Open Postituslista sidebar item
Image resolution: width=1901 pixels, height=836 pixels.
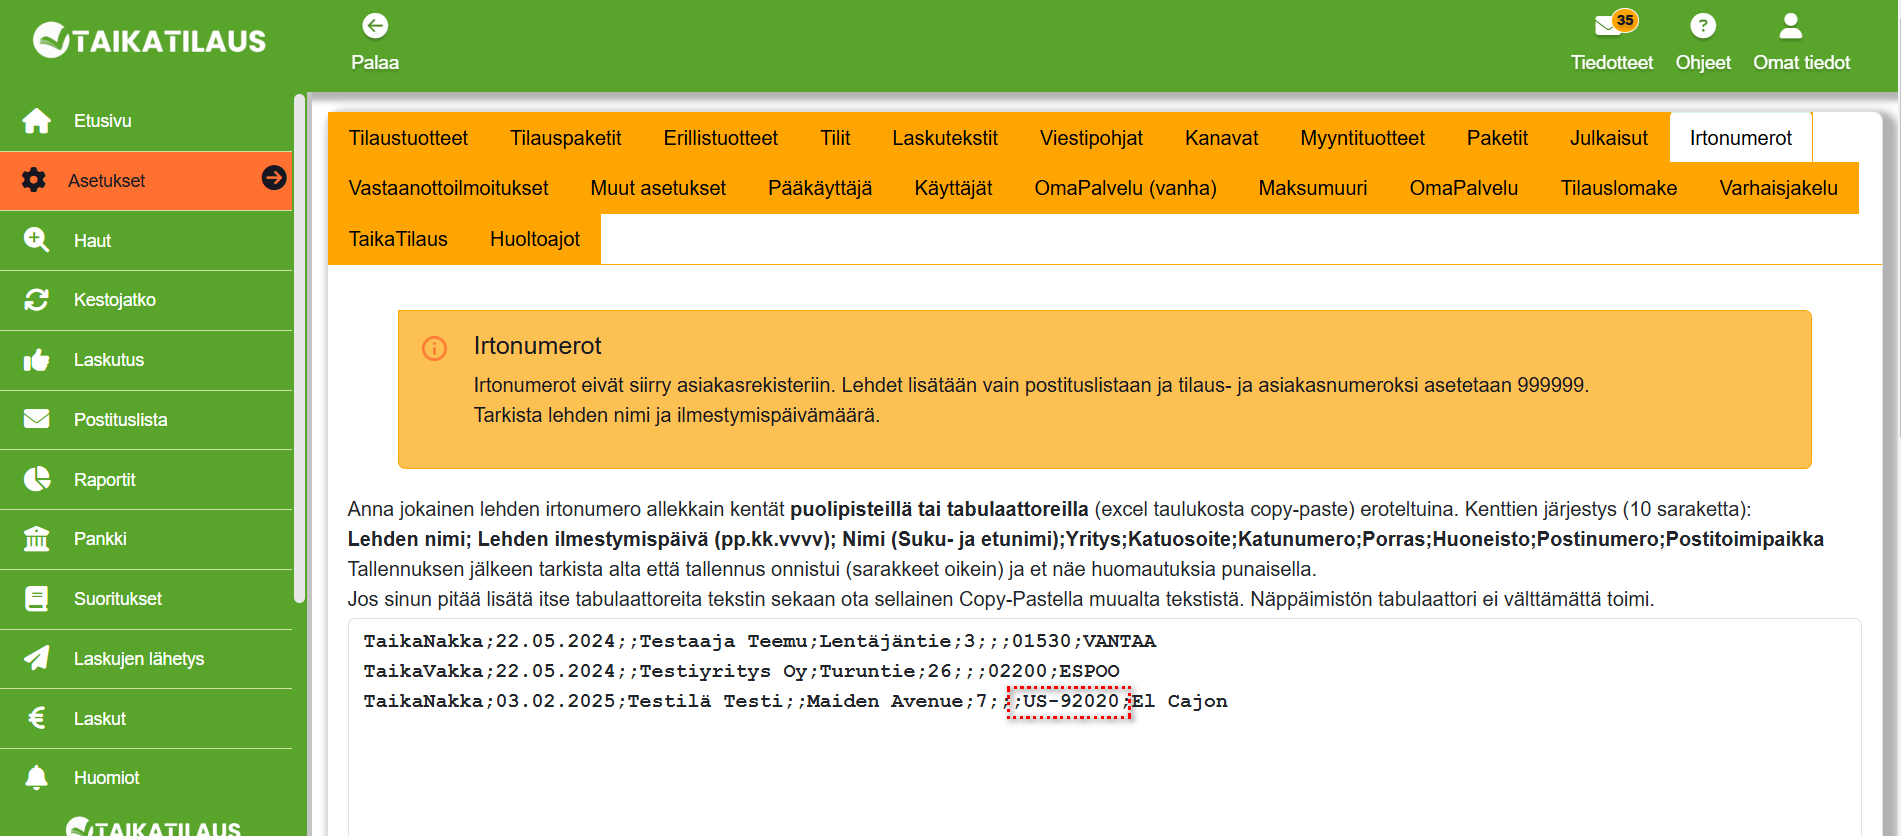click(x=146, y=419)
